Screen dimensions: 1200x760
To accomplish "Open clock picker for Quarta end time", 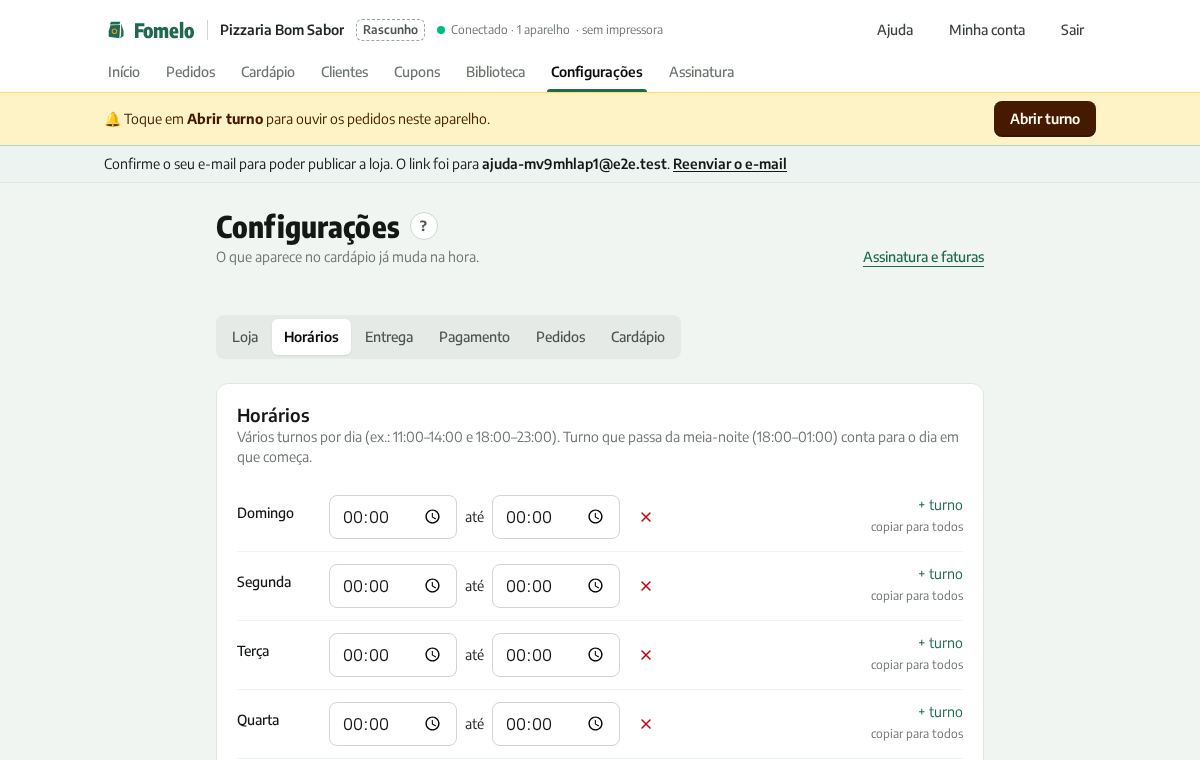I will (595, 724).
